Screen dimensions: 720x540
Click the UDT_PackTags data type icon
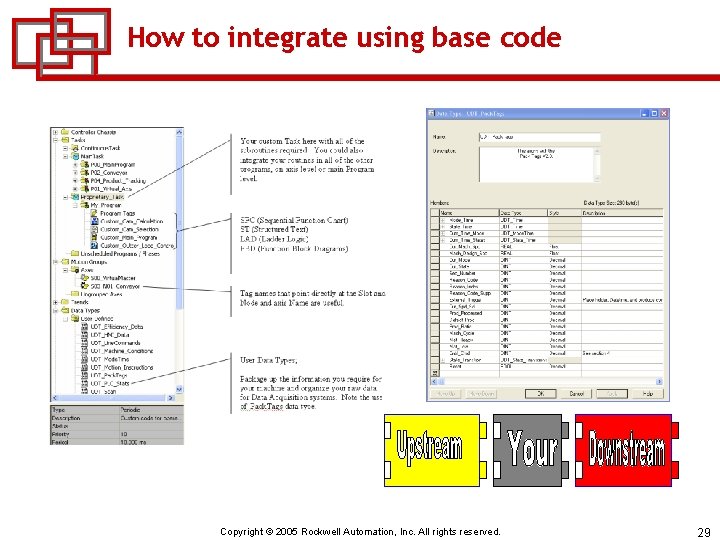click(84, 376)
